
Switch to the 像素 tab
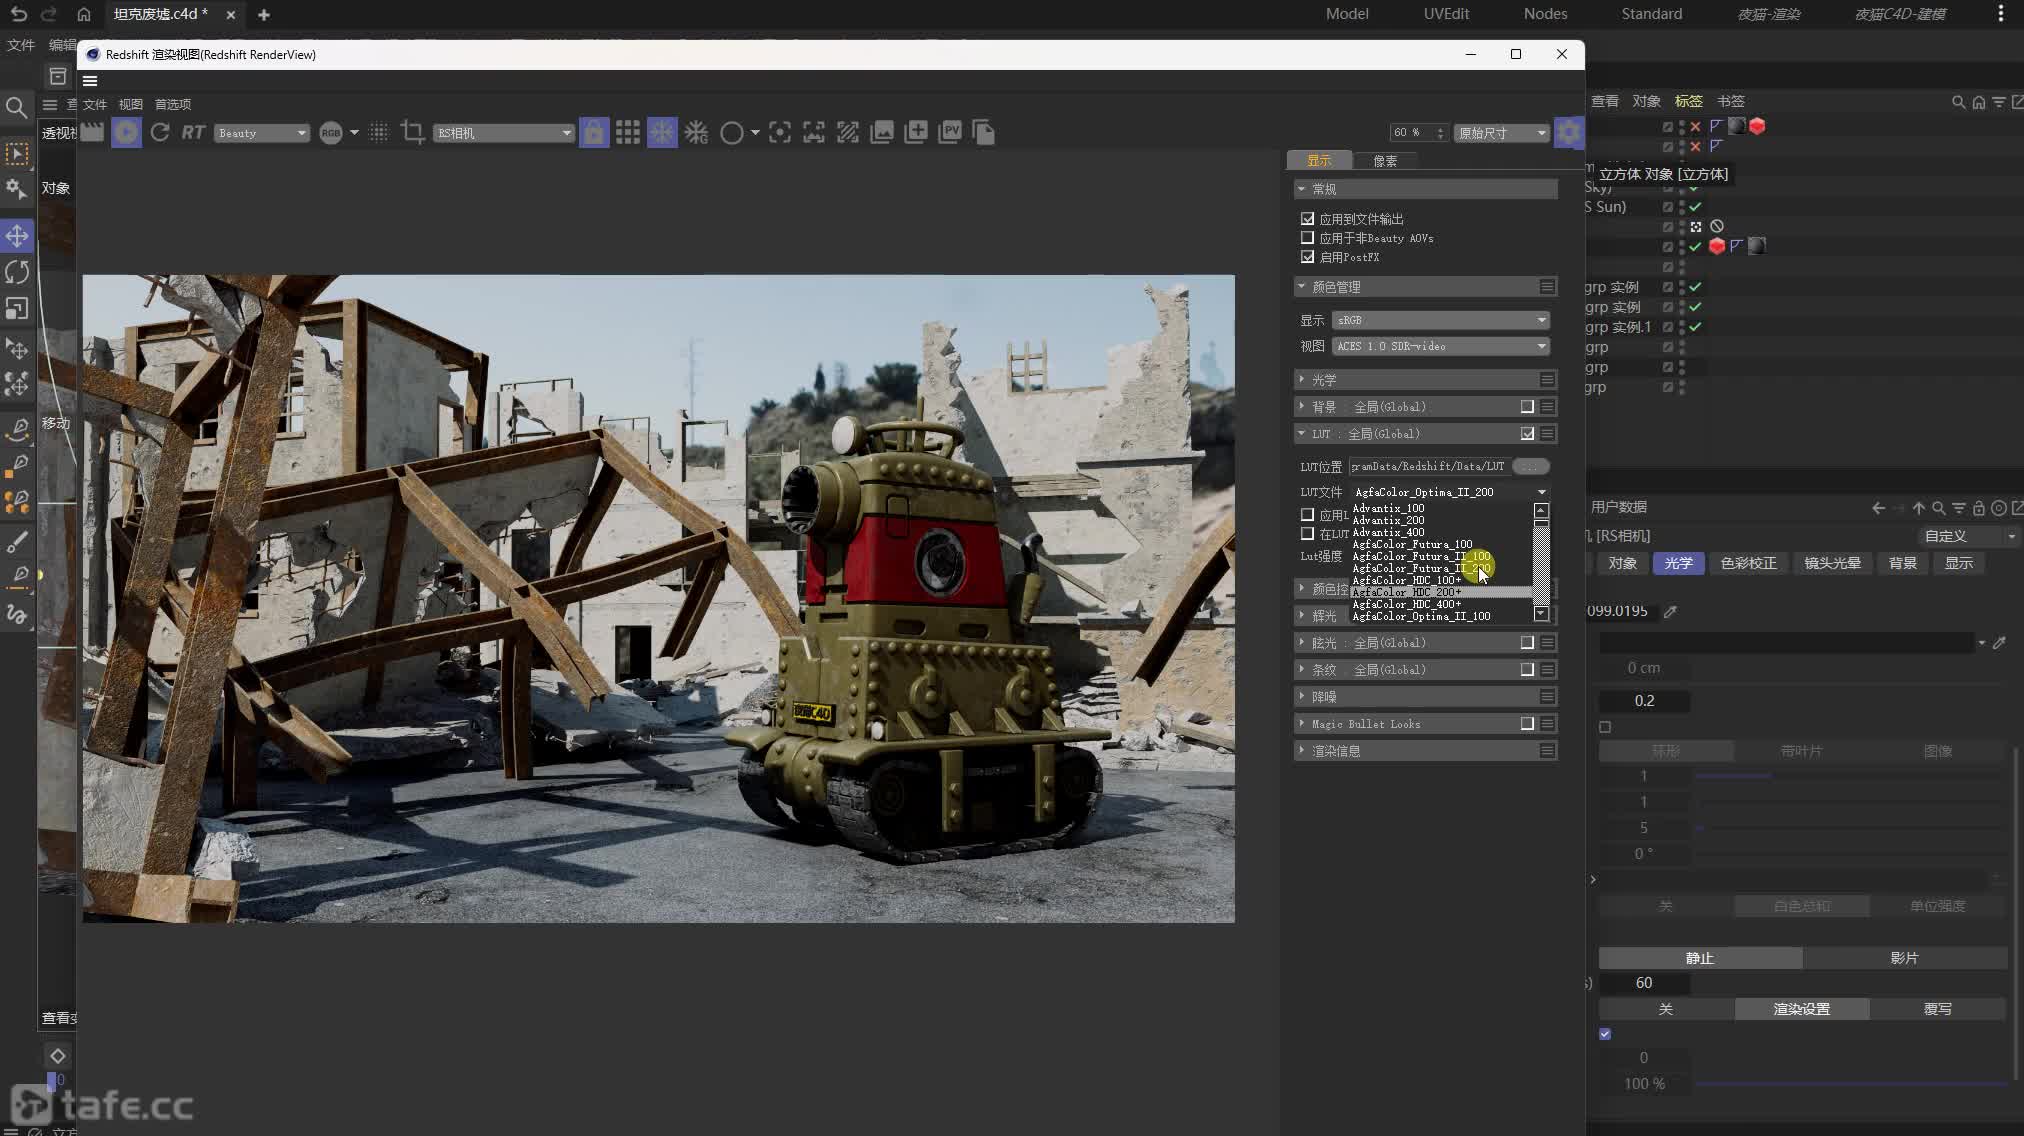pos(1385,161)
